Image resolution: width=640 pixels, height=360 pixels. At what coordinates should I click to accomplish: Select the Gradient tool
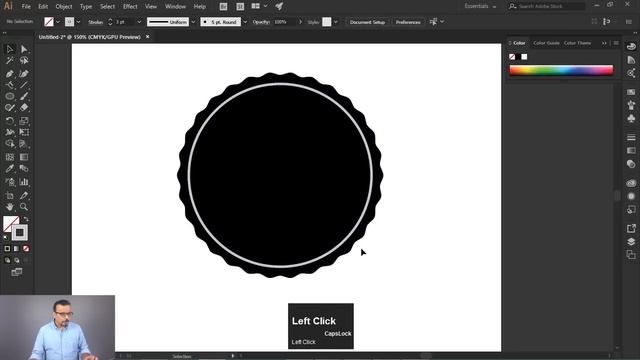tap(24, 157)
